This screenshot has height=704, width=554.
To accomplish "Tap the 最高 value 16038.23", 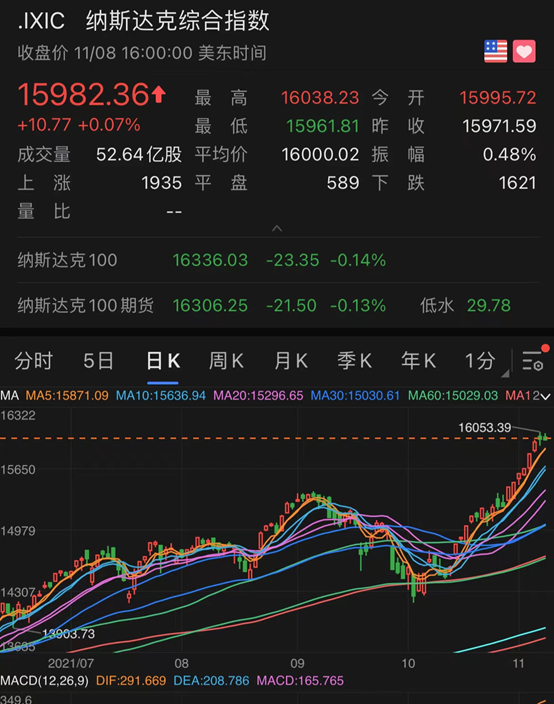I will coord(320,98).
